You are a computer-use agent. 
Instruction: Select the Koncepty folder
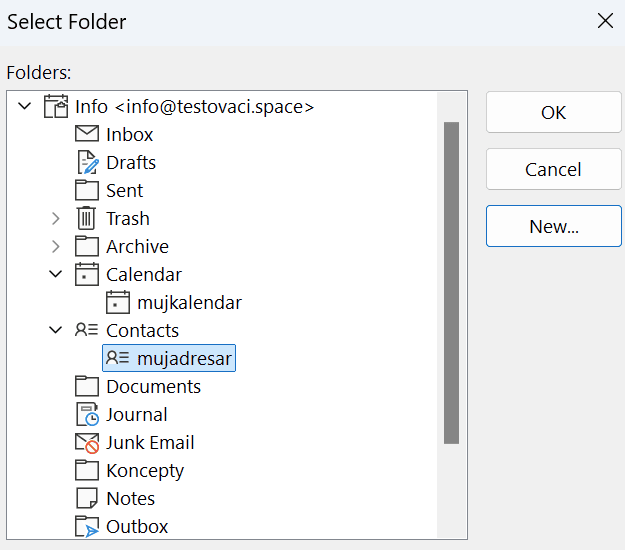pos(145,471)
